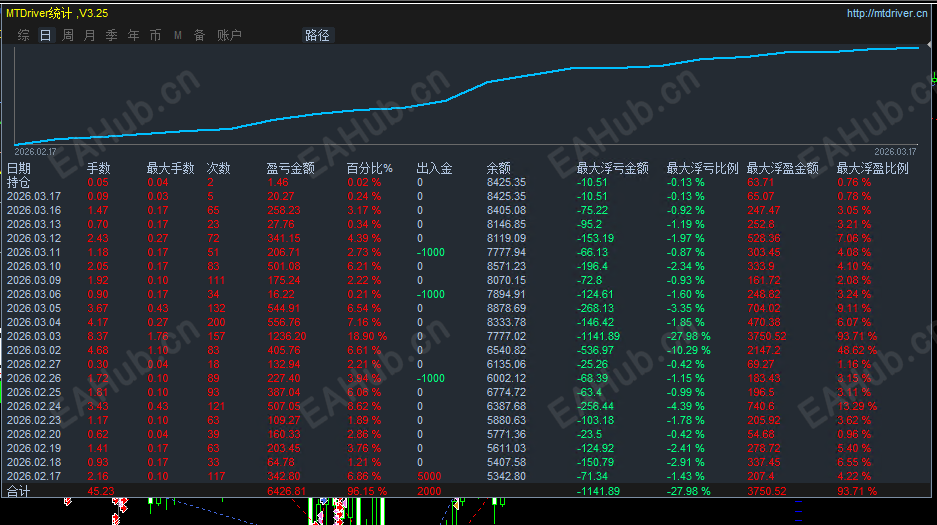Select the 2026.03.11 date row
This screenshot has height=525, width=937.
pos(33,252)
